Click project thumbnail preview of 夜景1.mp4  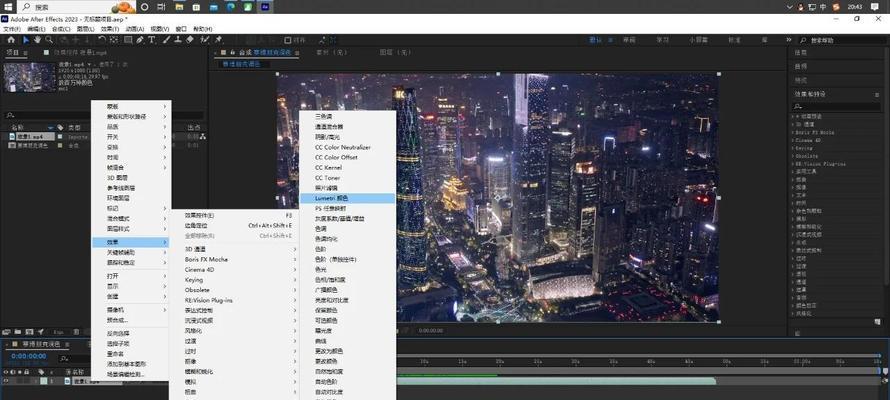[x=30, y=78]
